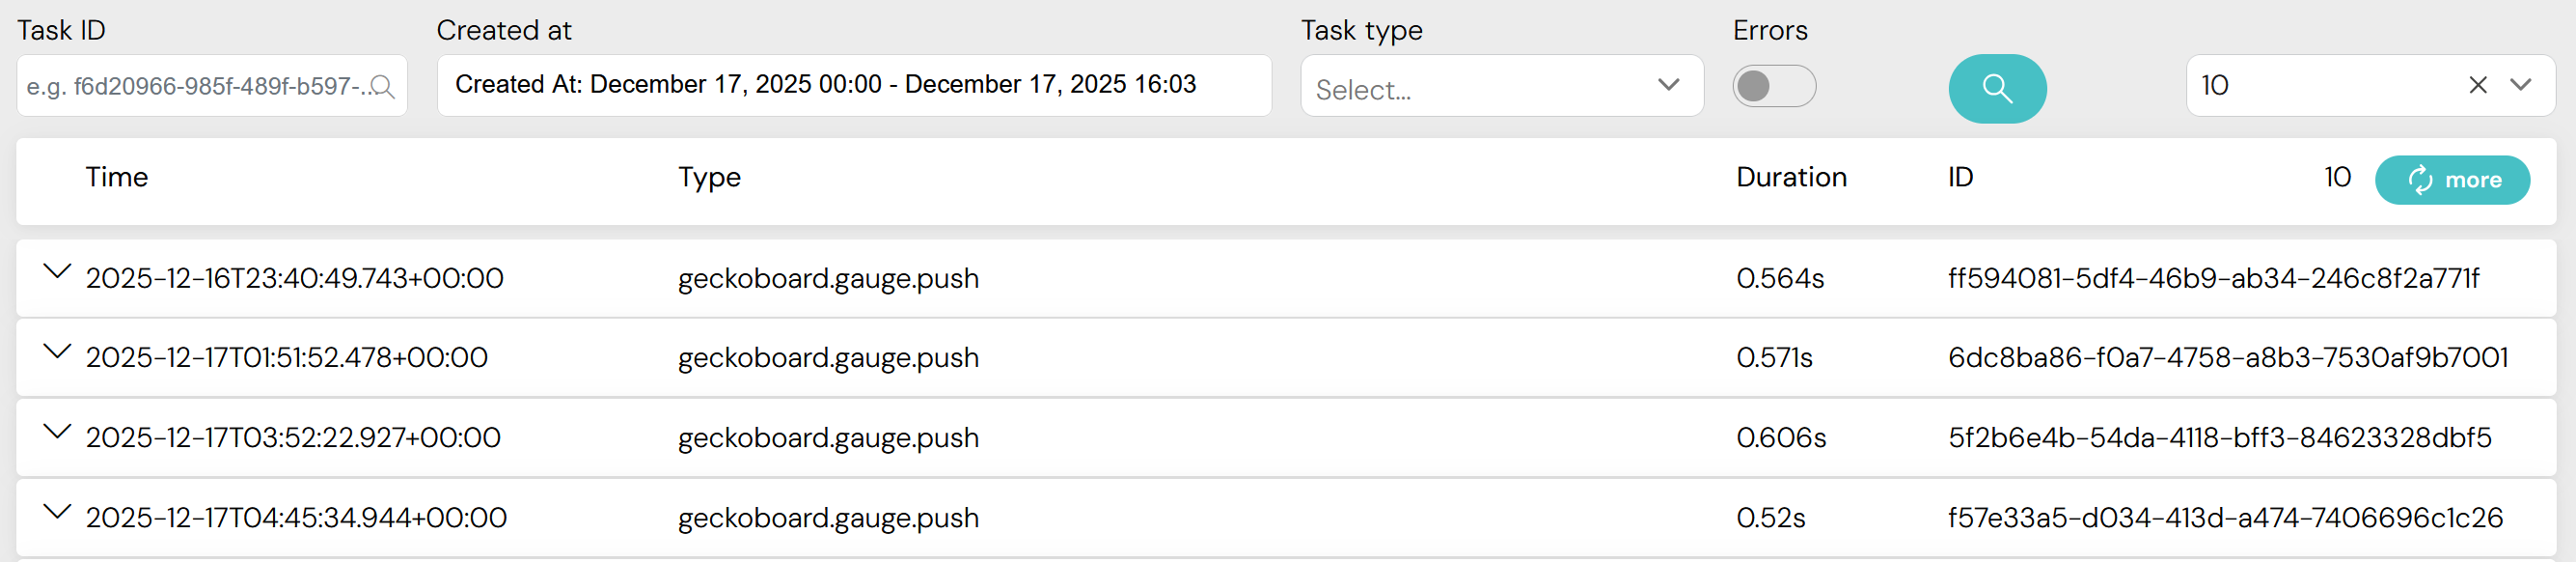Select task ID ff594081-5df4-46b9-ab34-246c8f2a771f
This screenshot has width=2576, height=562.
[x=2212, y=278]
